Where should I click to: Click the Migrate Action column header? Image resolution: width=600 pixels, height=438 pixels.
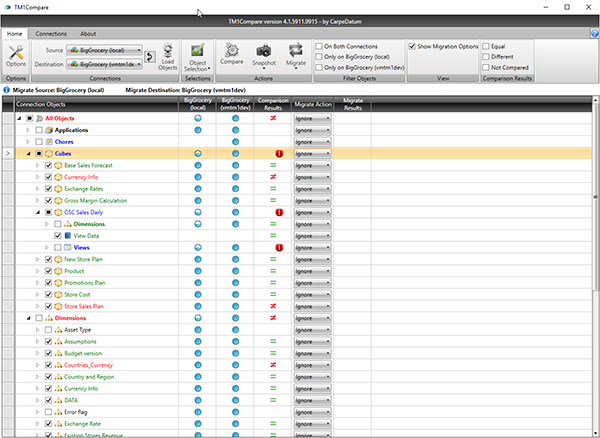point(313,104)
